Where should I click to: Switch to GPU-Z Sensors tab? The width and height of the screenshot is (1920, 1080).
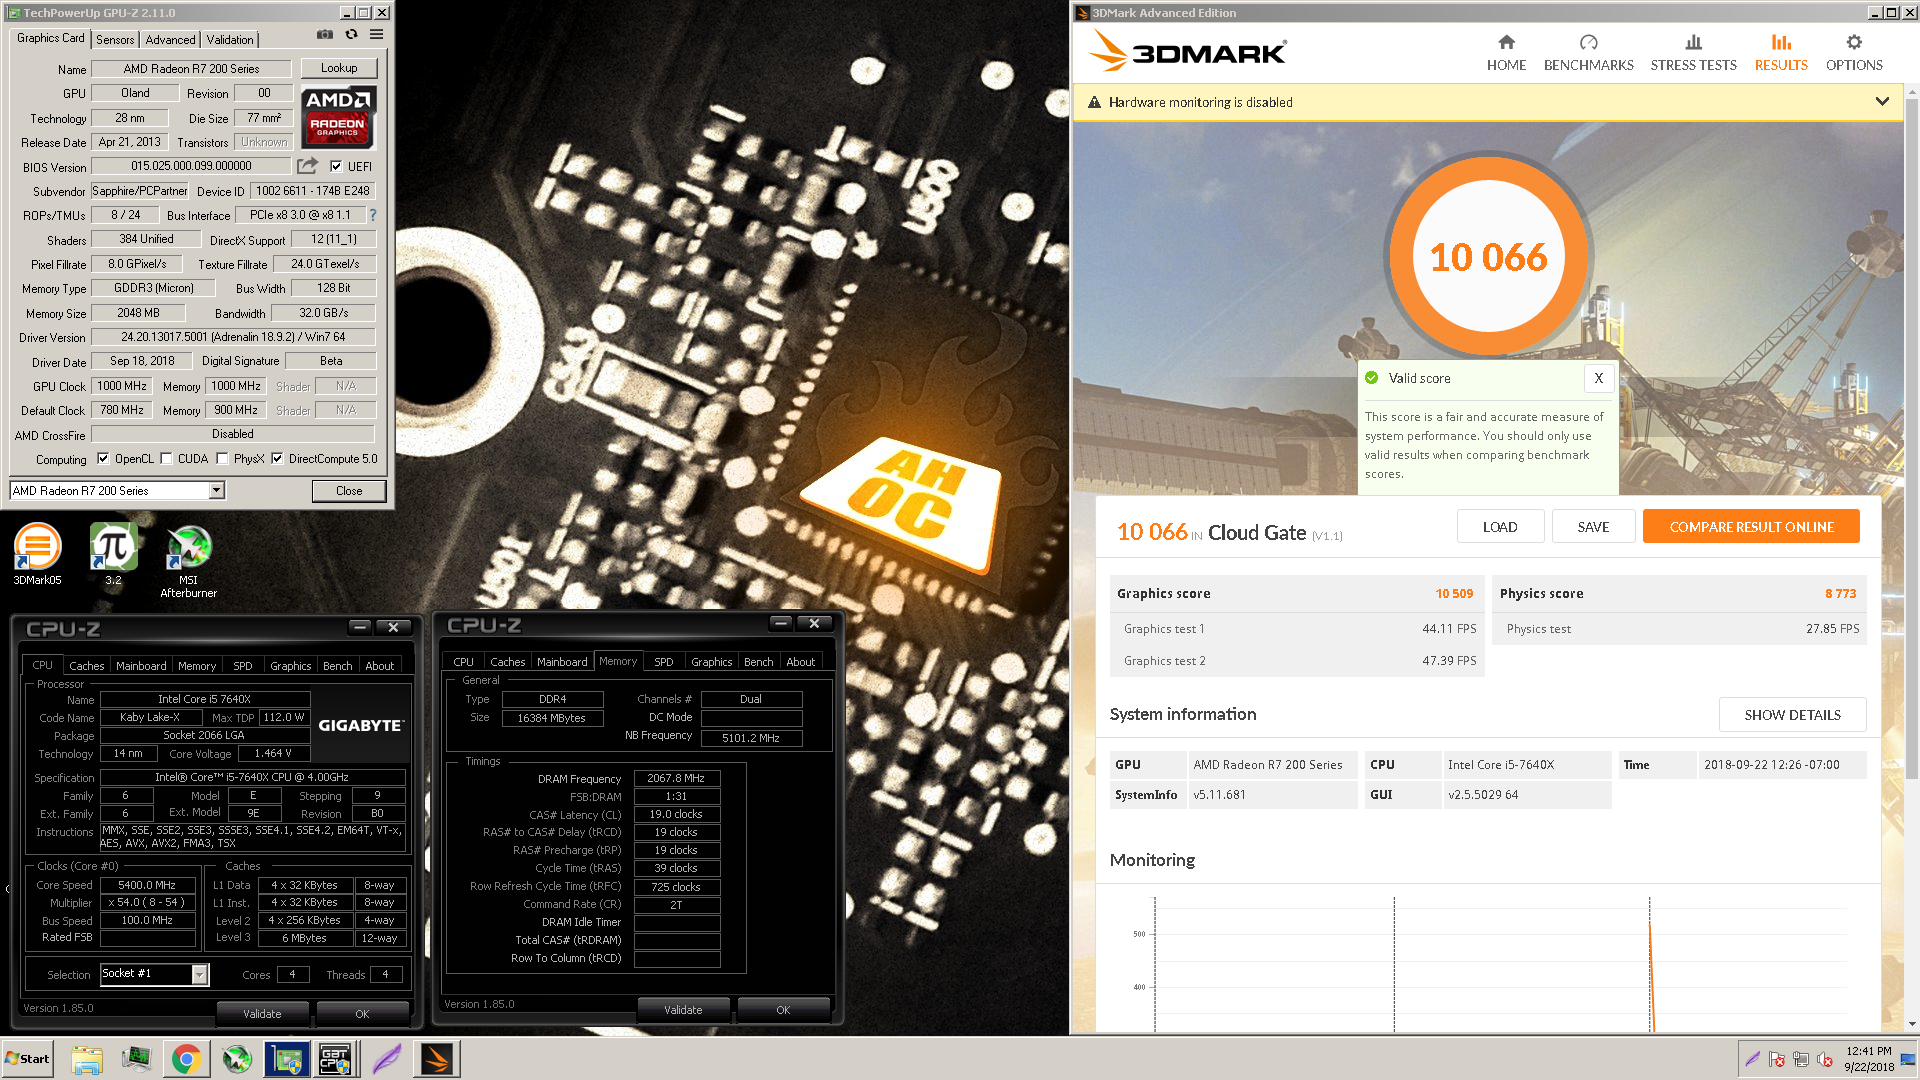115,40
